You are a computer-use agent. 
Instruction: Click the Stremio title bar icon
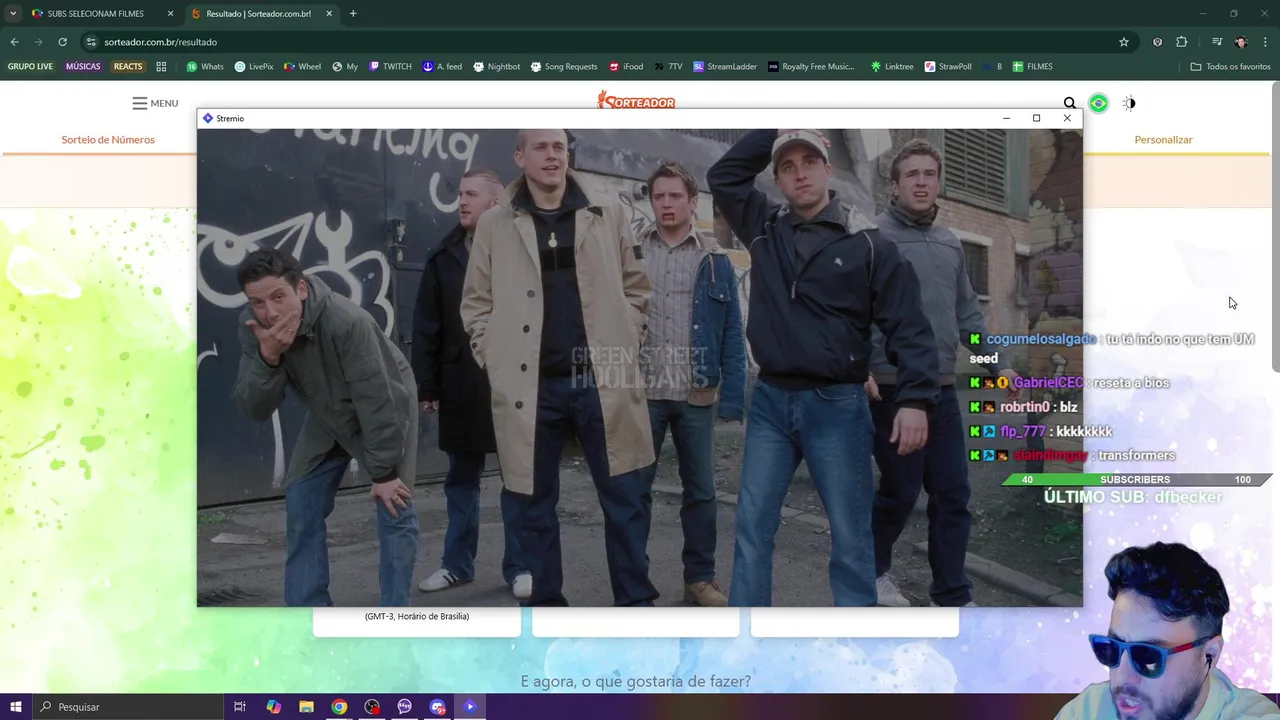coord(208,118)
